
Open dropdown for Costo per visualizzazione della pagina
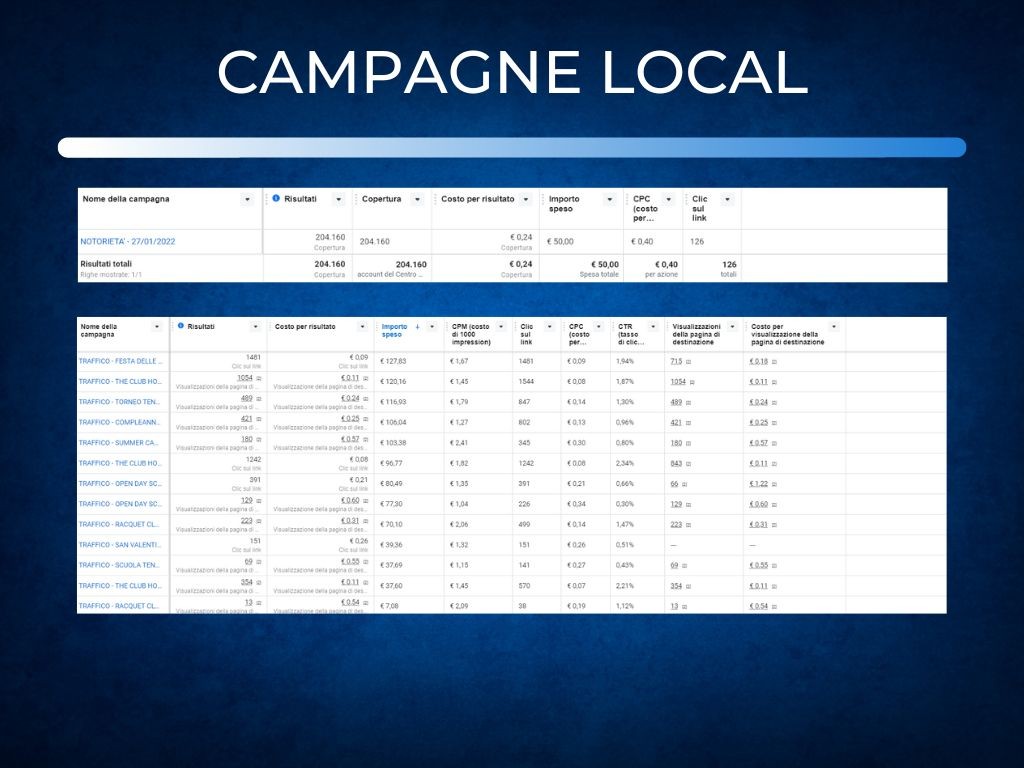coord(833,326)
